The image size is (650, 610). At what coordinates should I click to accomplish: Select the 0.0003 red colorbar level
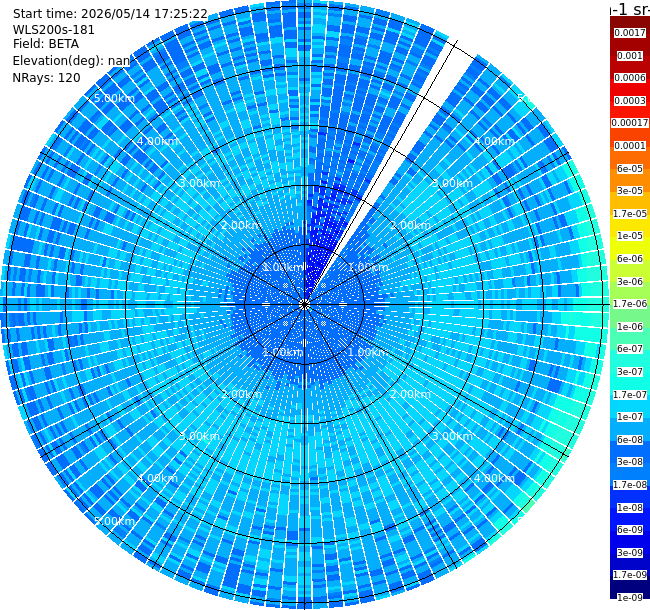630,101
